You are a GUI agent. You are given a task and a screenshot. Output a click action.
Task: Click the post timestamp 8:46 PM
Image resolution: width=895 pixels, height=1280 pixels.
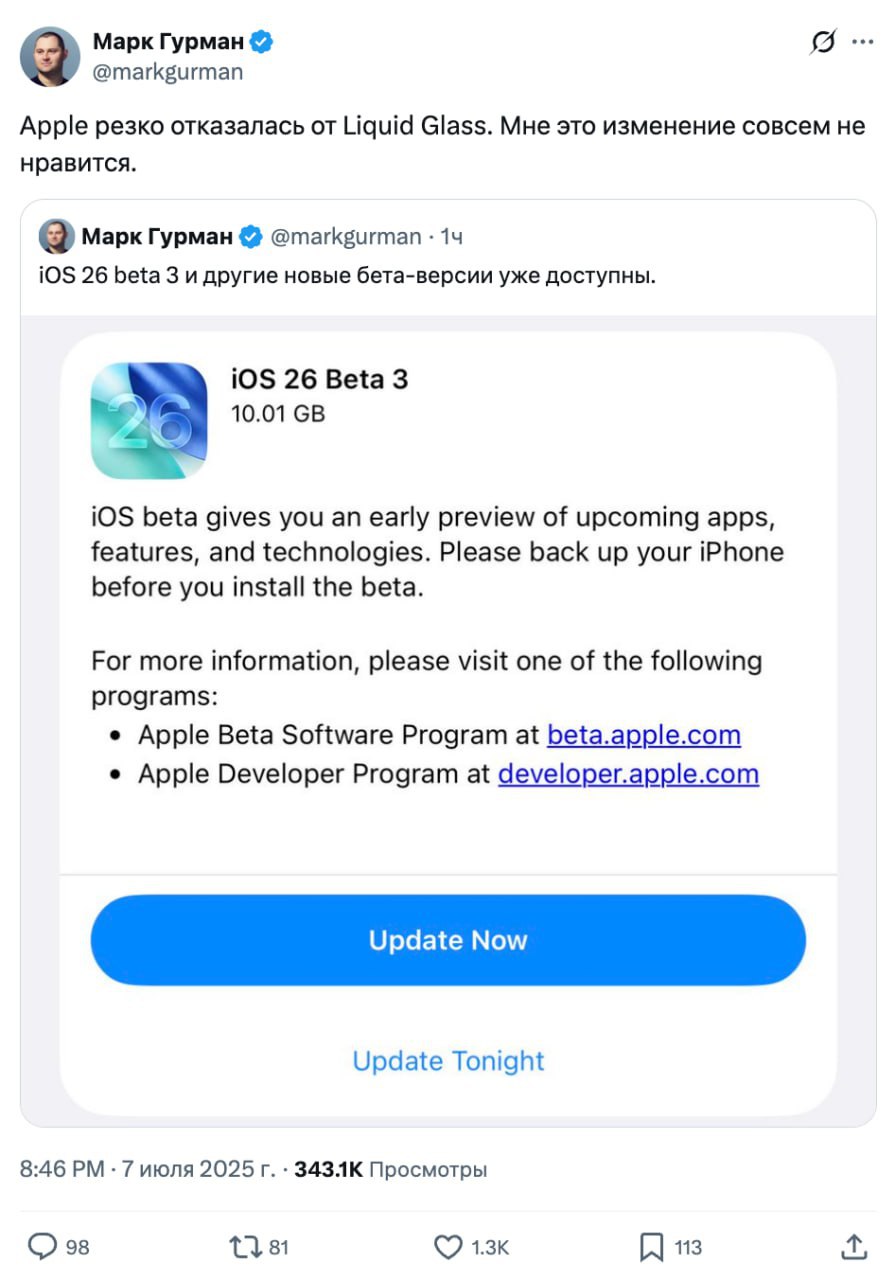coord(62,1169)
